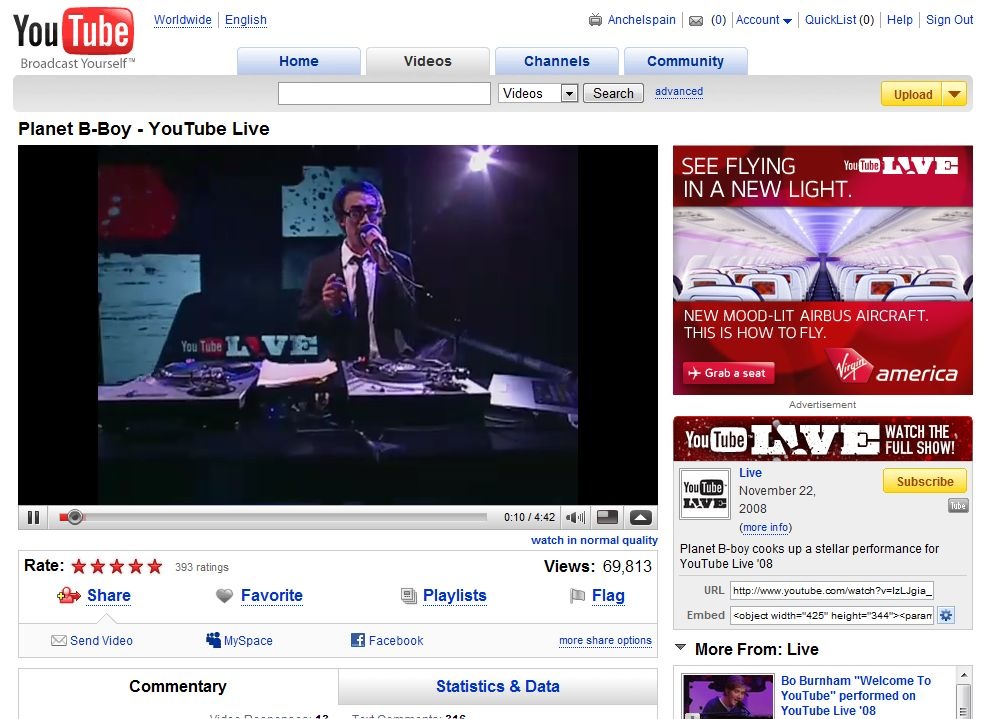Open the Anchelspain profile link

point(642,20)
